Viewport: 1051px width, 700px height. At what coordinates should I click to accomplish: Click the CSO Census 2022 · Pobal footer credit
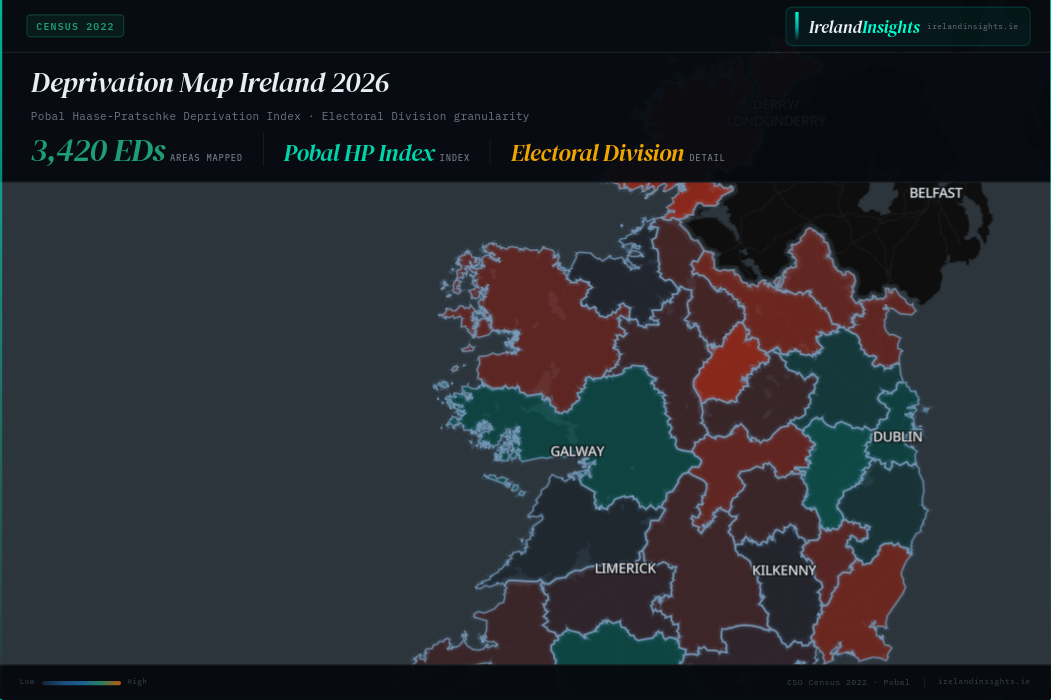tap(848, 683)
